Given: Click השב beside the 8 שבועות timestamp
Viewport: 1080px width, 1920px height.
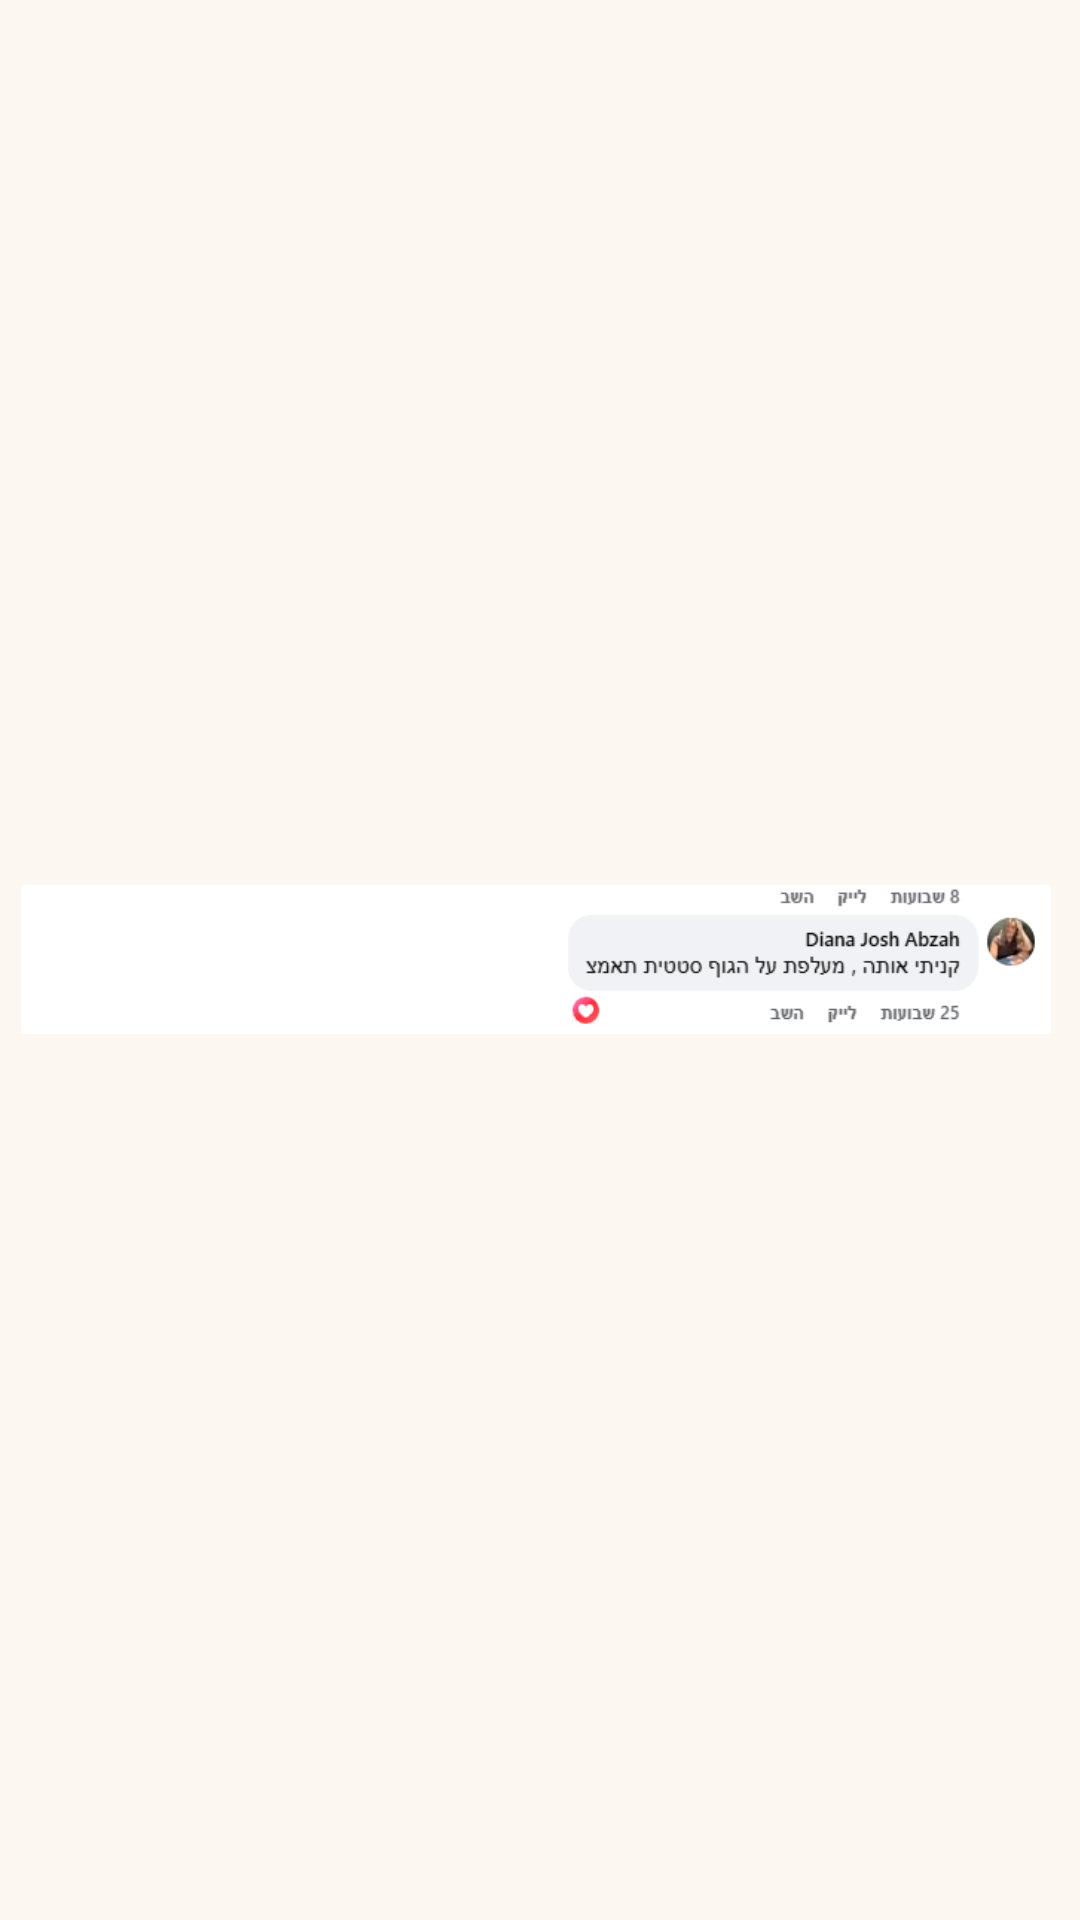Looking at the screenshot, I should [x=797, y=897].
